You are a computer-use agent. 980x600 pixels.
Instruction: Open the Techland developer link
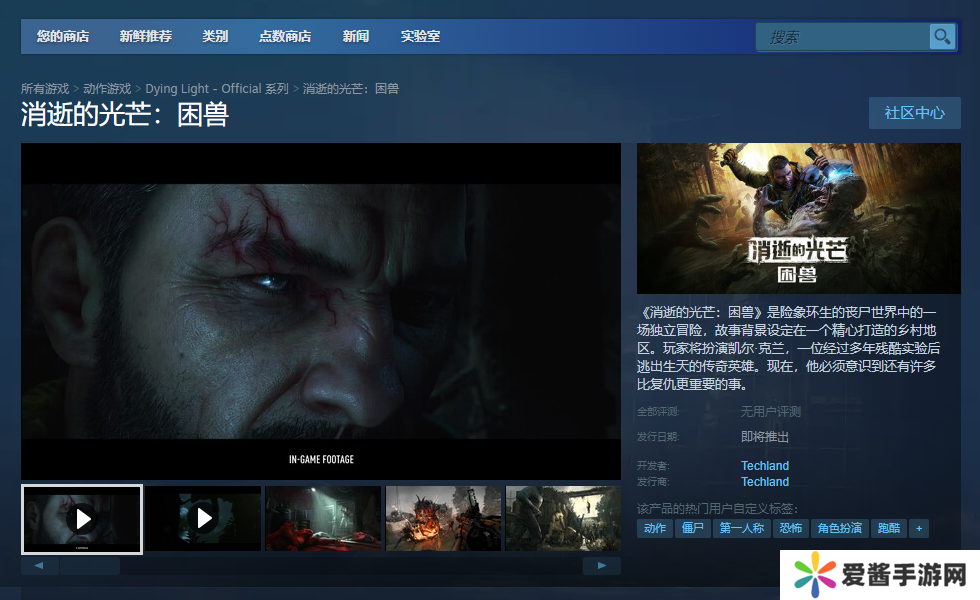[765, 466]
